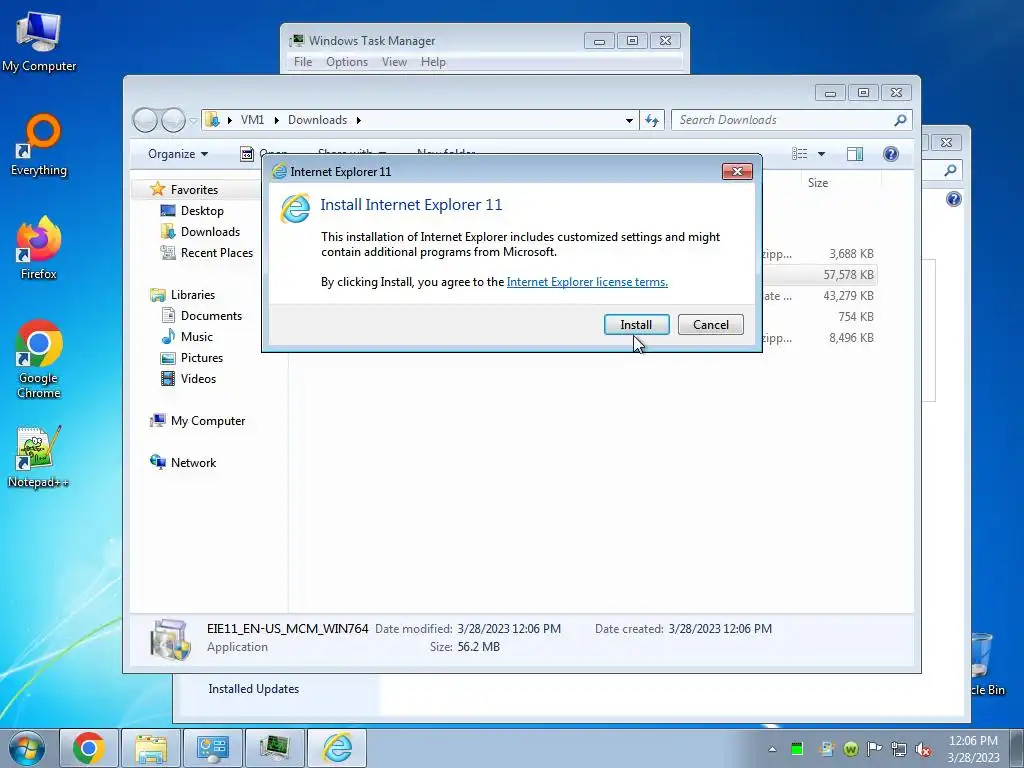1024x768 pixels.
Task: Select the file row sized 57,578 KB
Action: coord(819,275)
